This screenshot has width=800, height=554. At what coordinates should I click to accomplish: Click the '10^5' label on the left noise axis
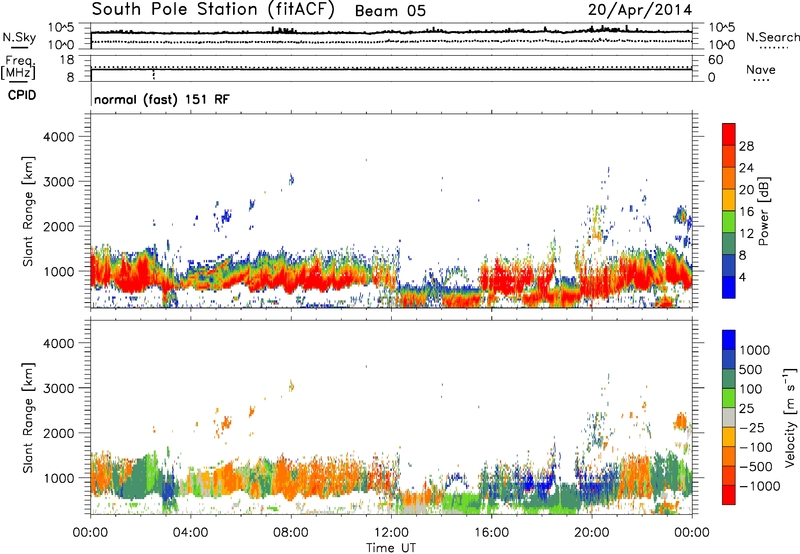click(x=61, y=28)
